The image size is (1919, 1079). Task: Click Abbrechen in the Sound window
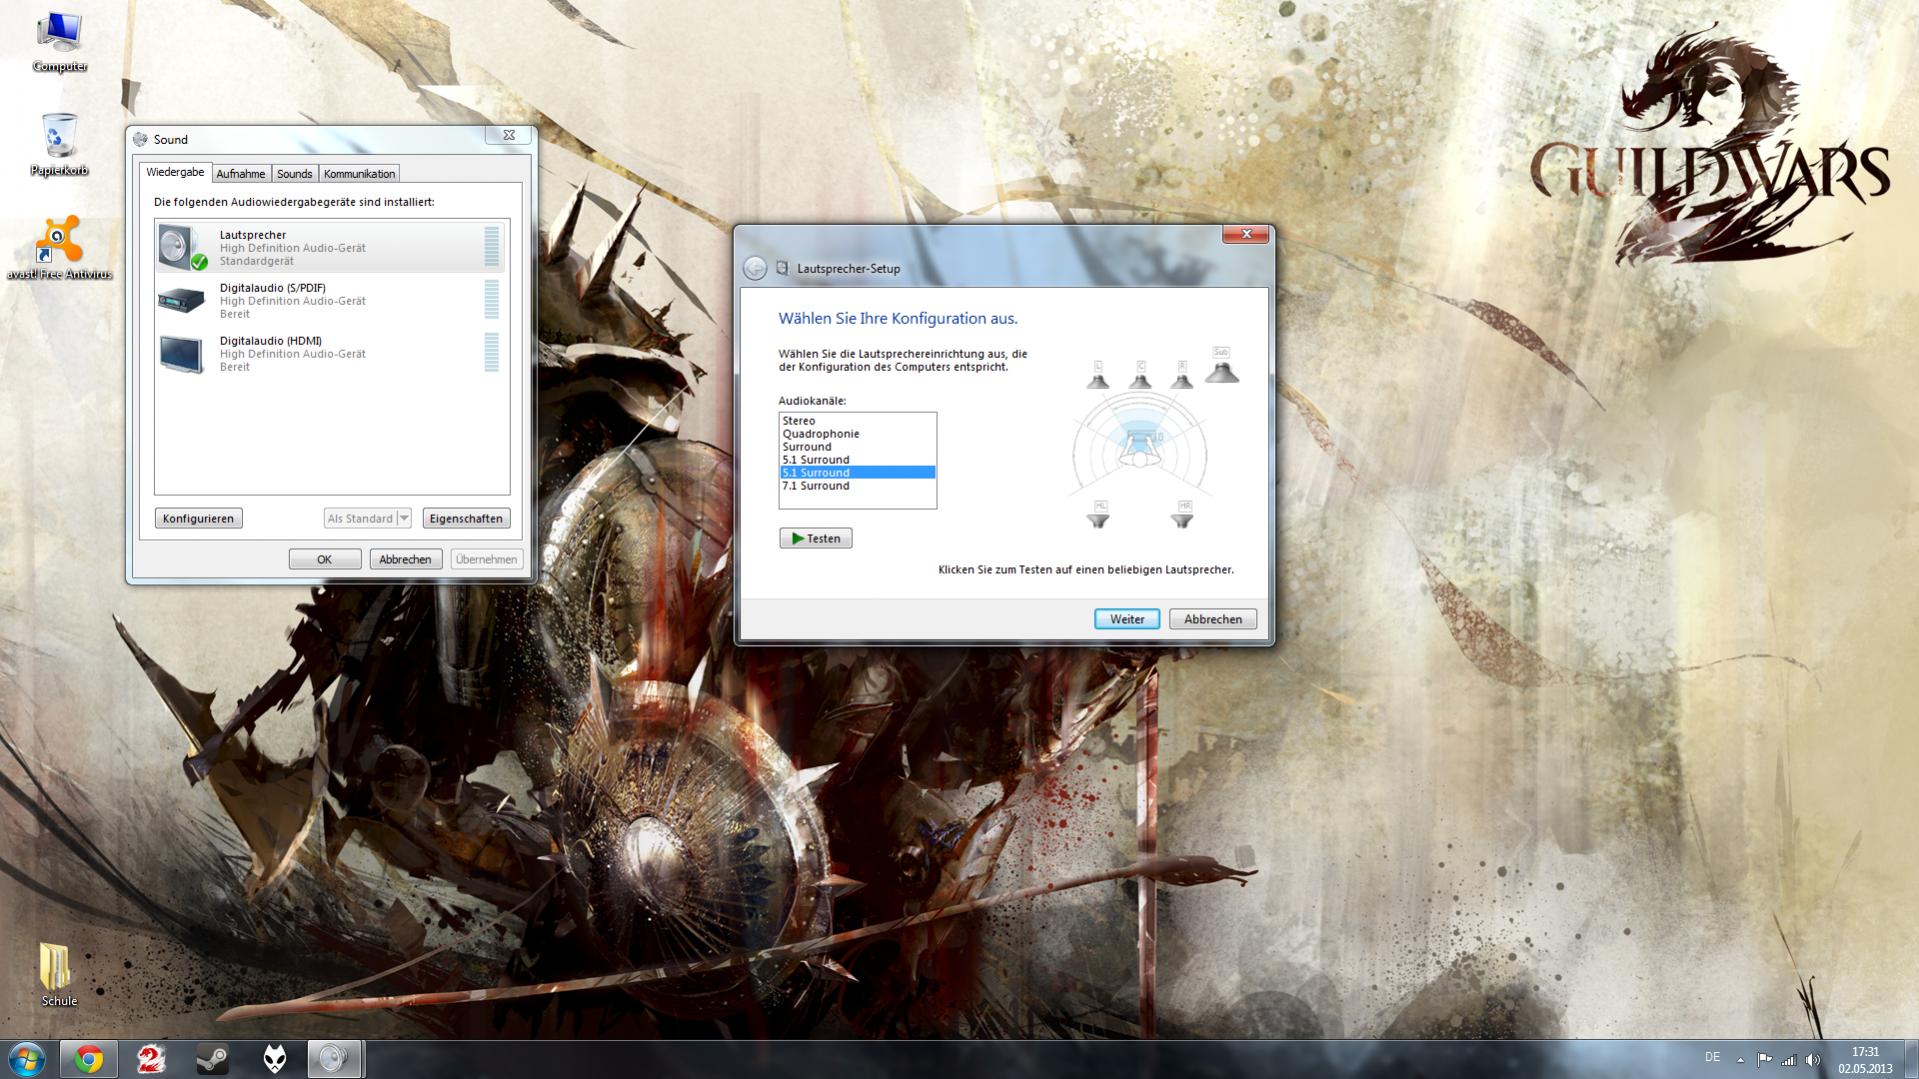coord(405,559)
